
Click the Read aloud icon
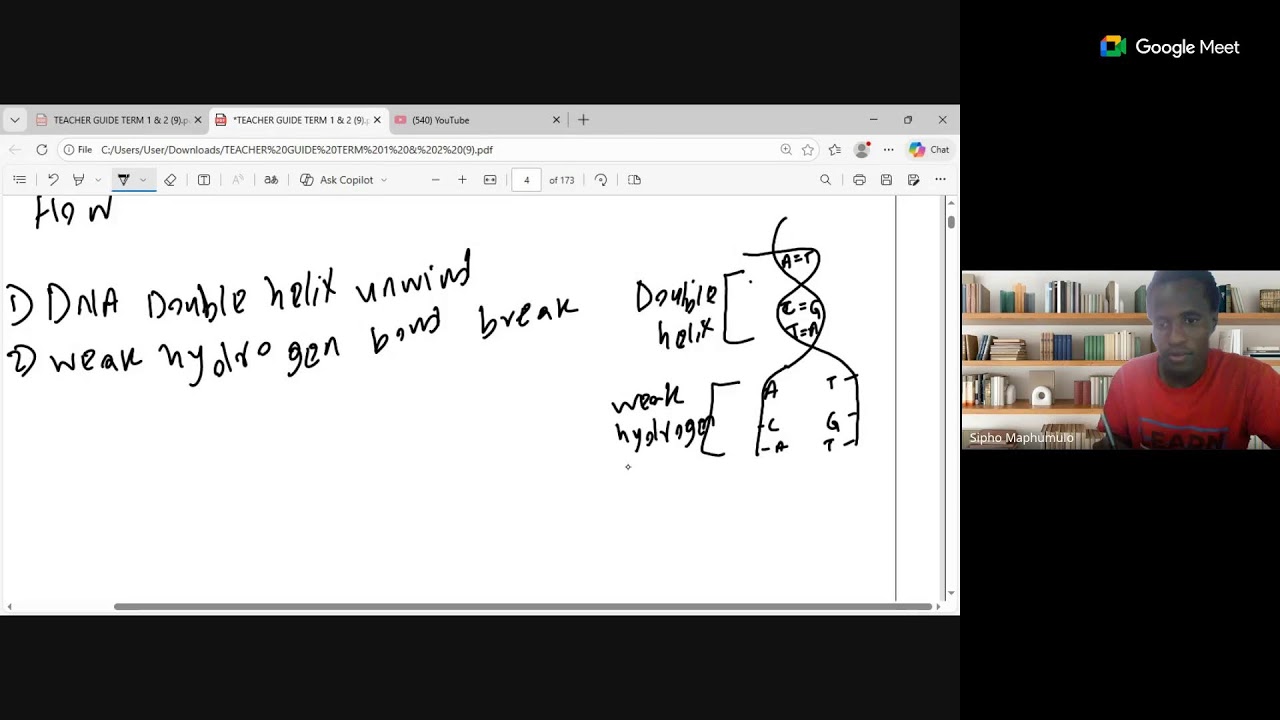pyautogui.click(x=237, y=180)
